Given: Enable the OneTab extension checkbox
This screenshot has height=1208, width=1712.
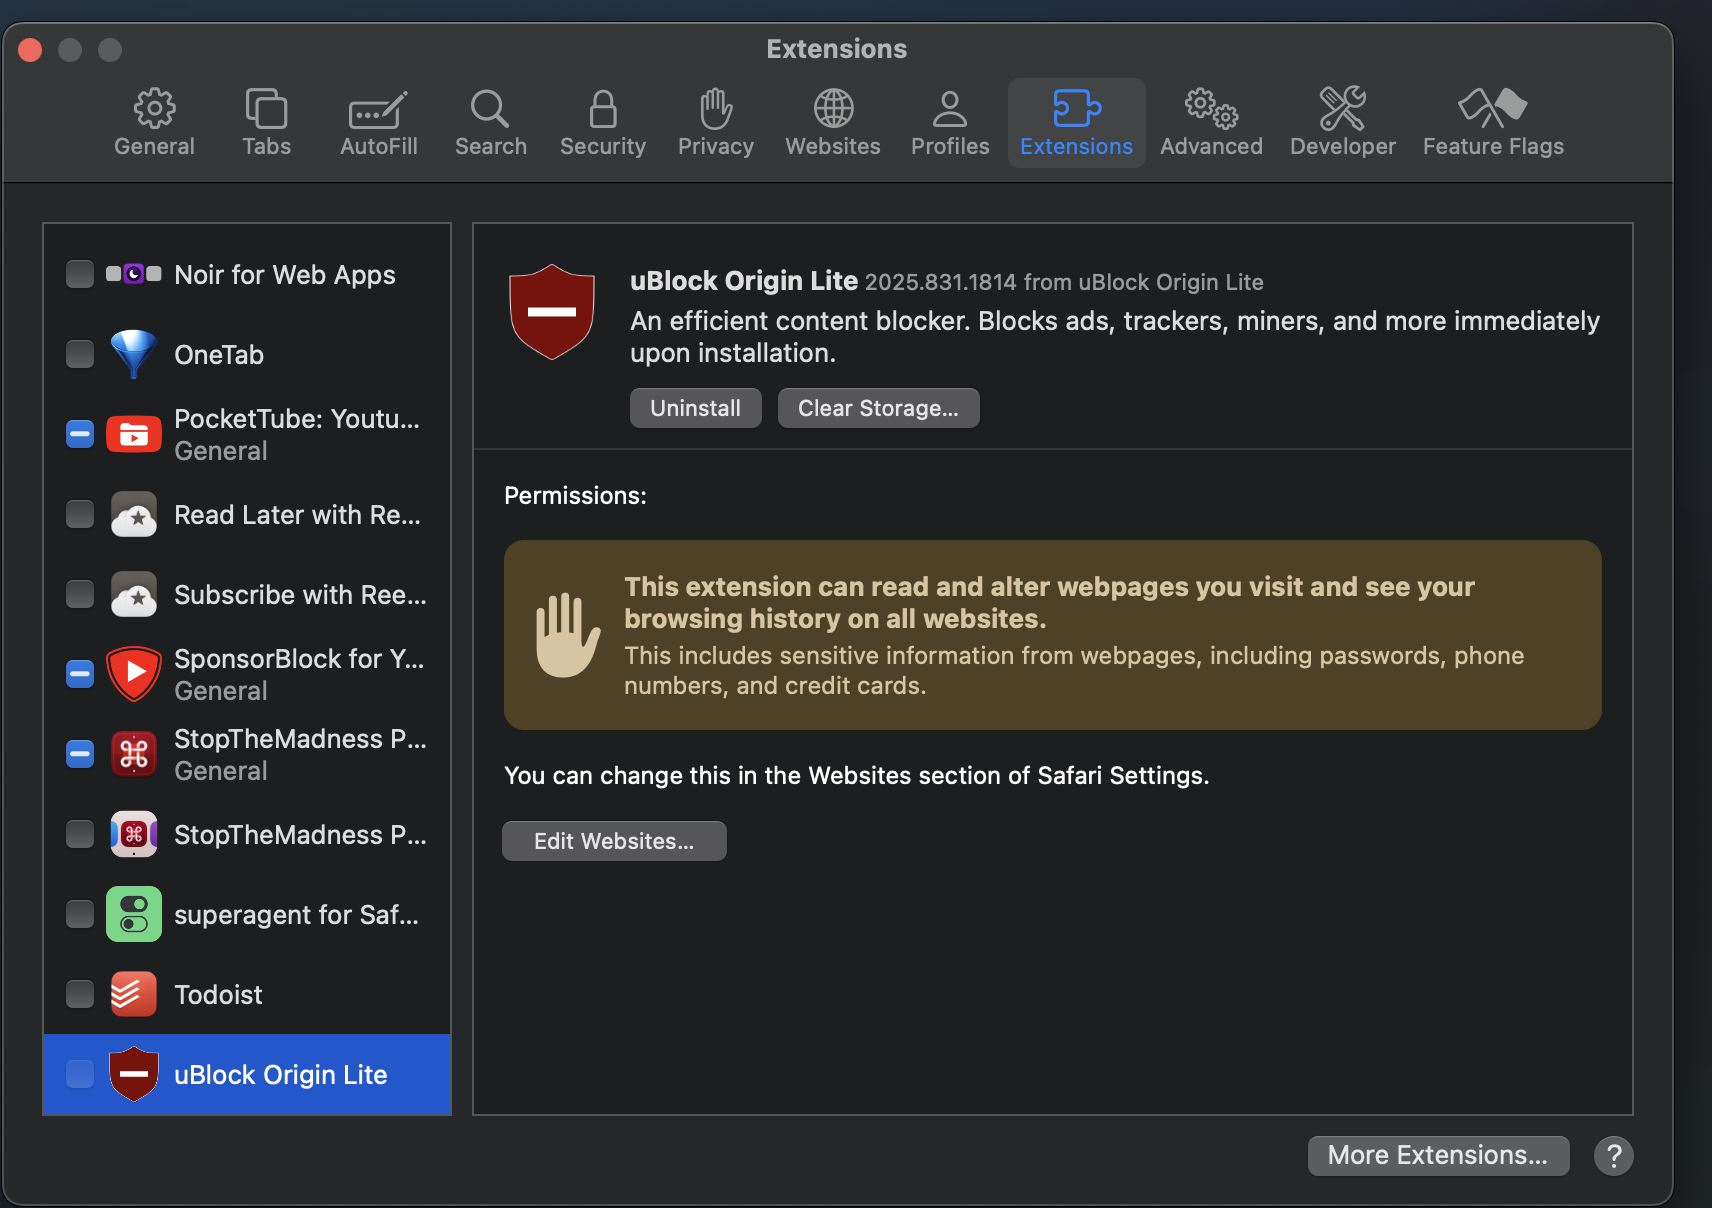Looking at the screenshot, I should [80, 354].
